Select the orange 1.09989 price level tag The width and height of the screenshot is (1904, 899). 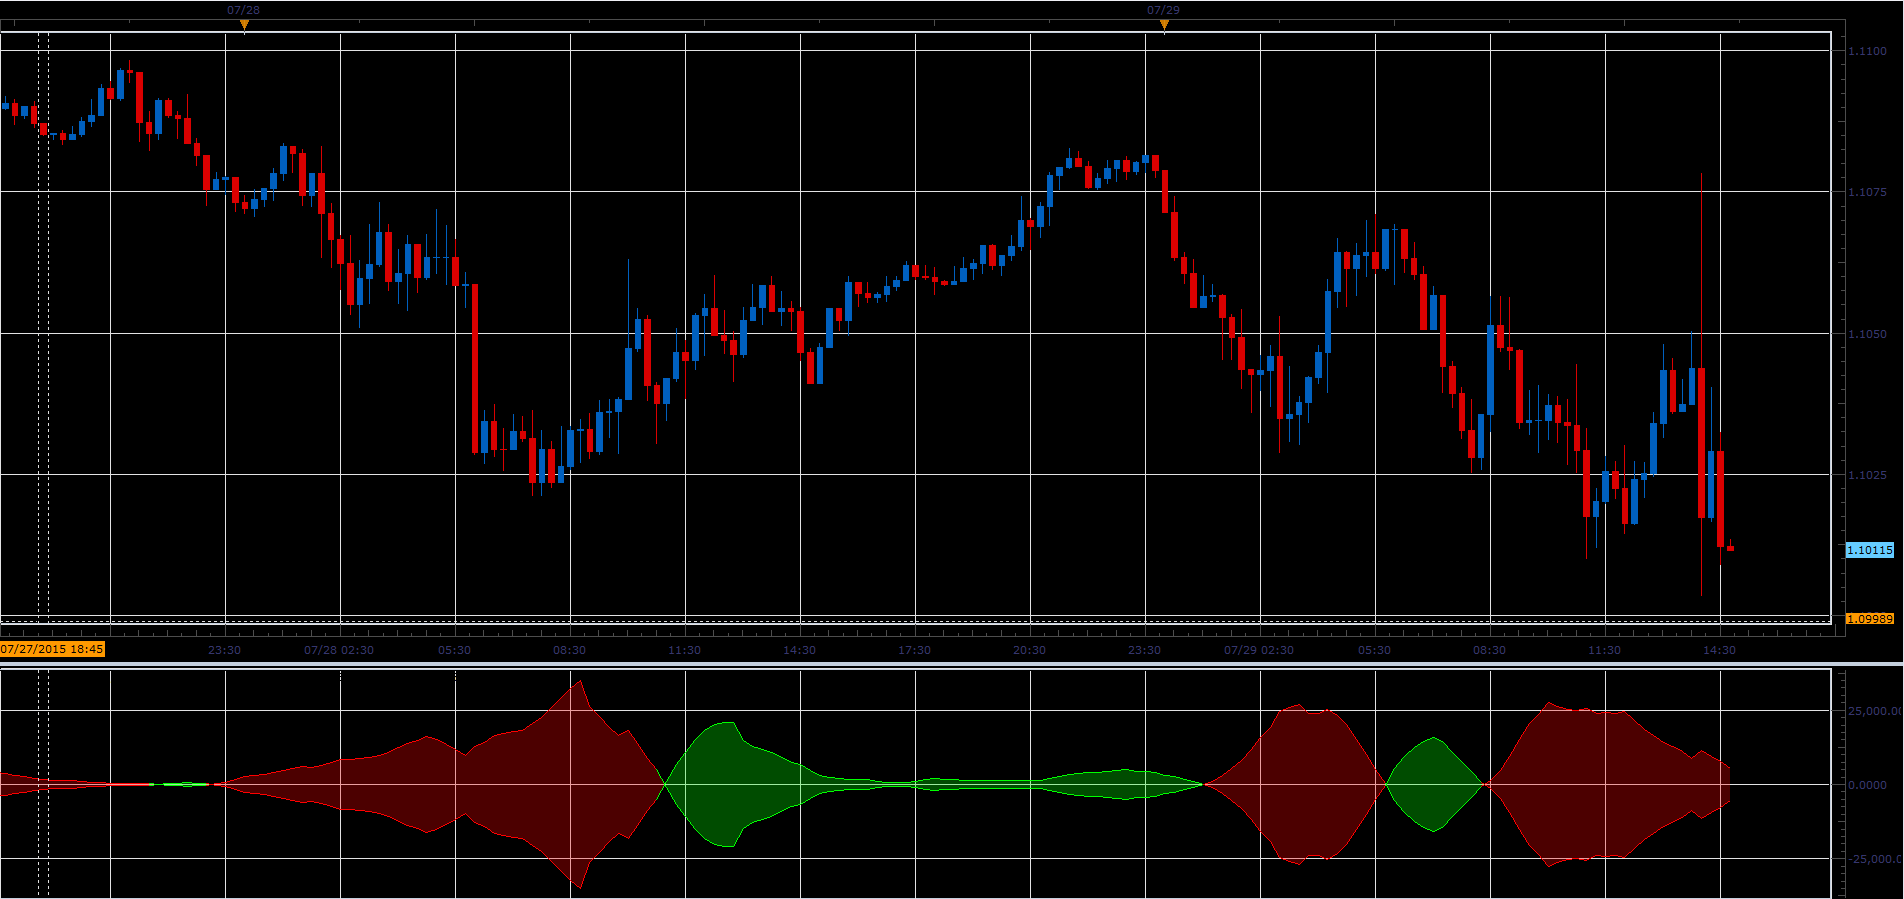click(1870, 619)
